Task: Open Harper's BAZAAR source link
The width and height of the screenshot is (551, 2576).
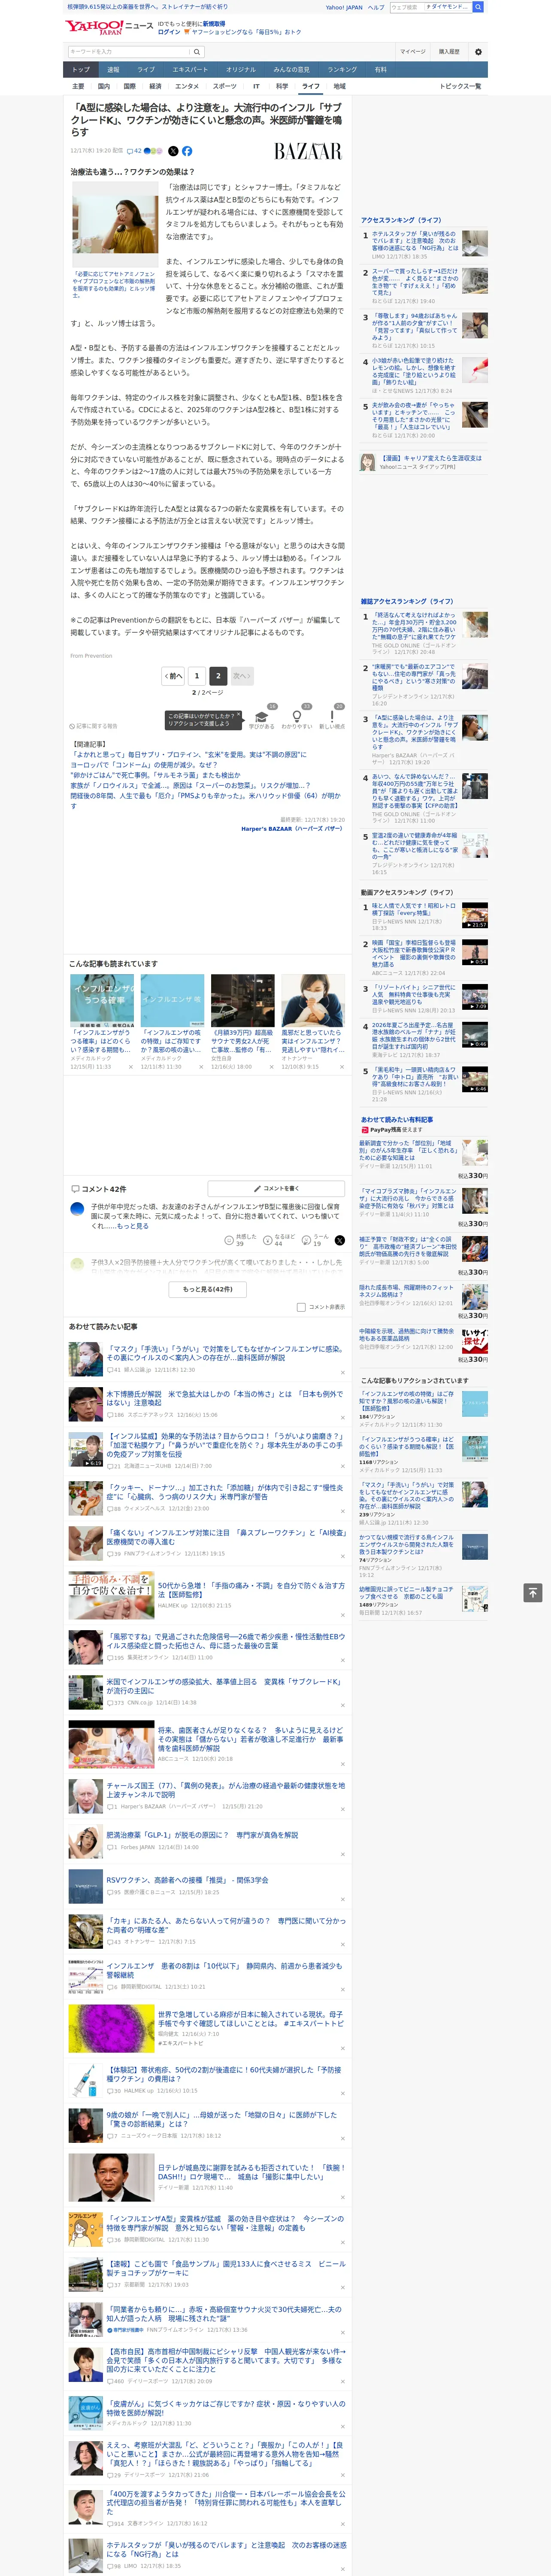Action: coord(291,828)
